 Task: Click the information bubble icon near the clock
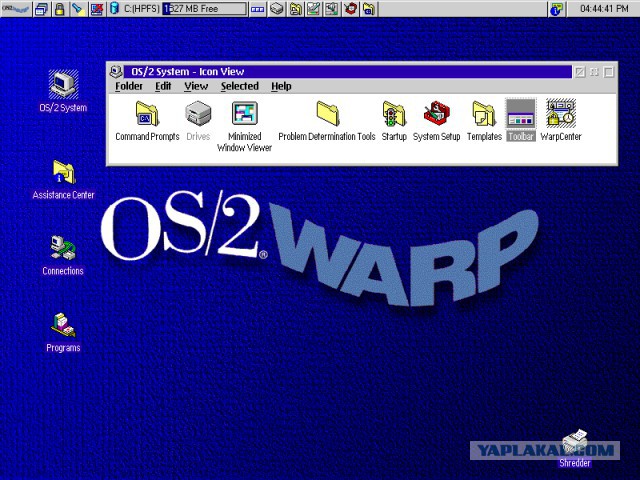(x=556, y=9)
